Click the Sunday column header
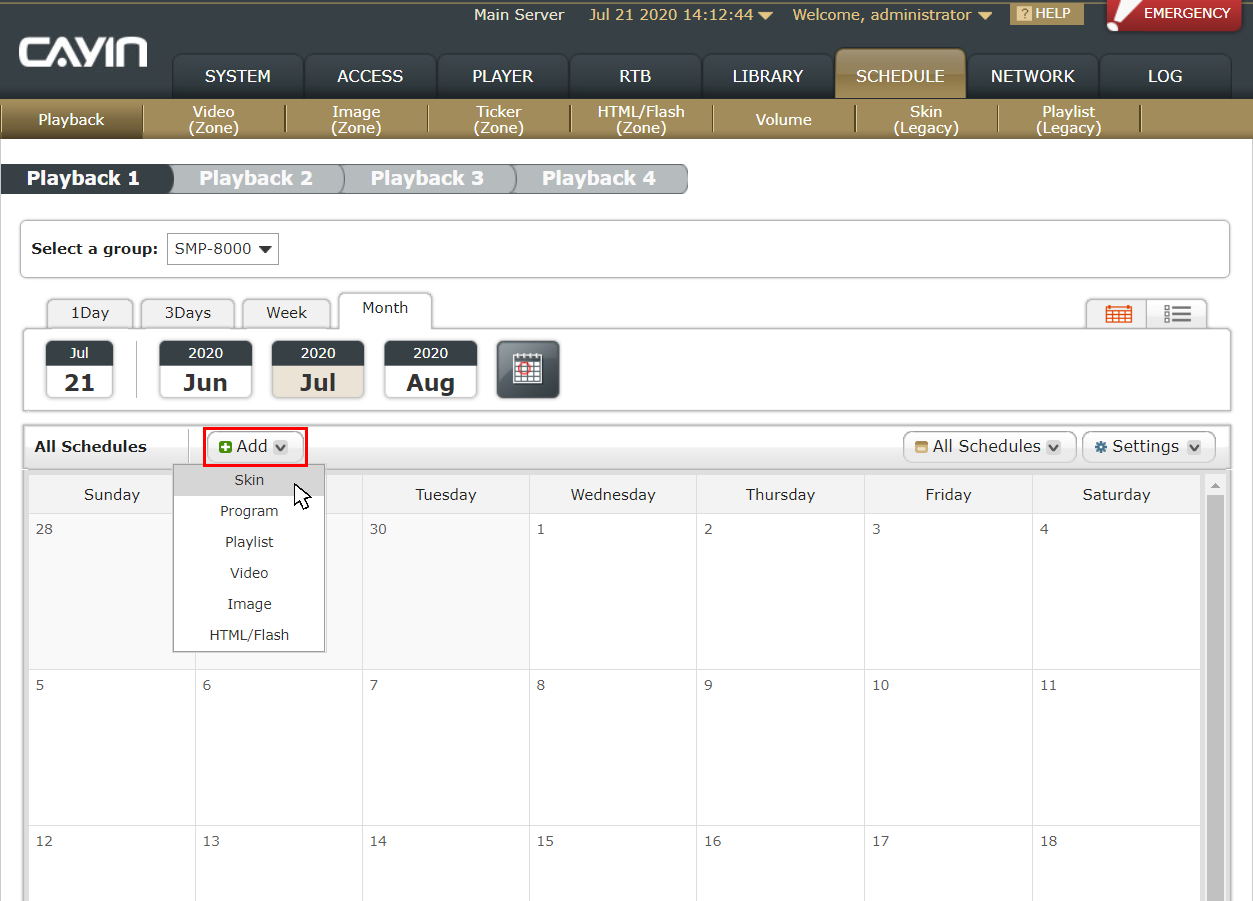The height and width of the screenshot is (901, 1253). click(112, 494)
